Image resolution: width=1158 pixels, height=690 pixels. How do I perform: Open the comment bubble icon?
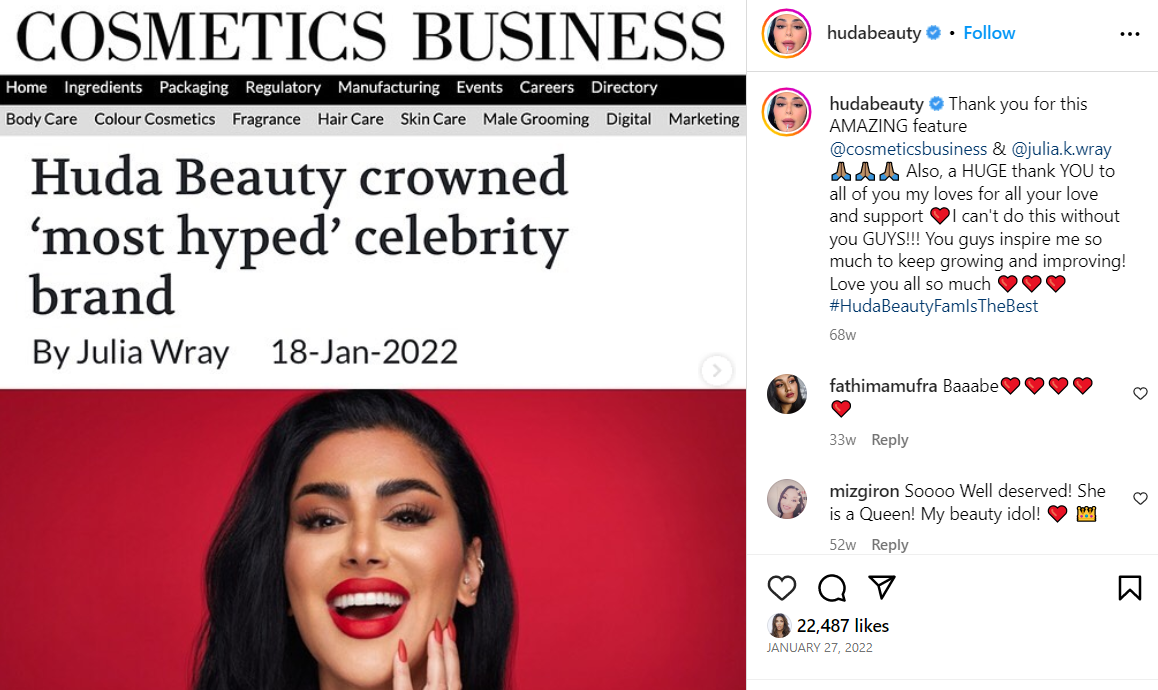[832, 588]
